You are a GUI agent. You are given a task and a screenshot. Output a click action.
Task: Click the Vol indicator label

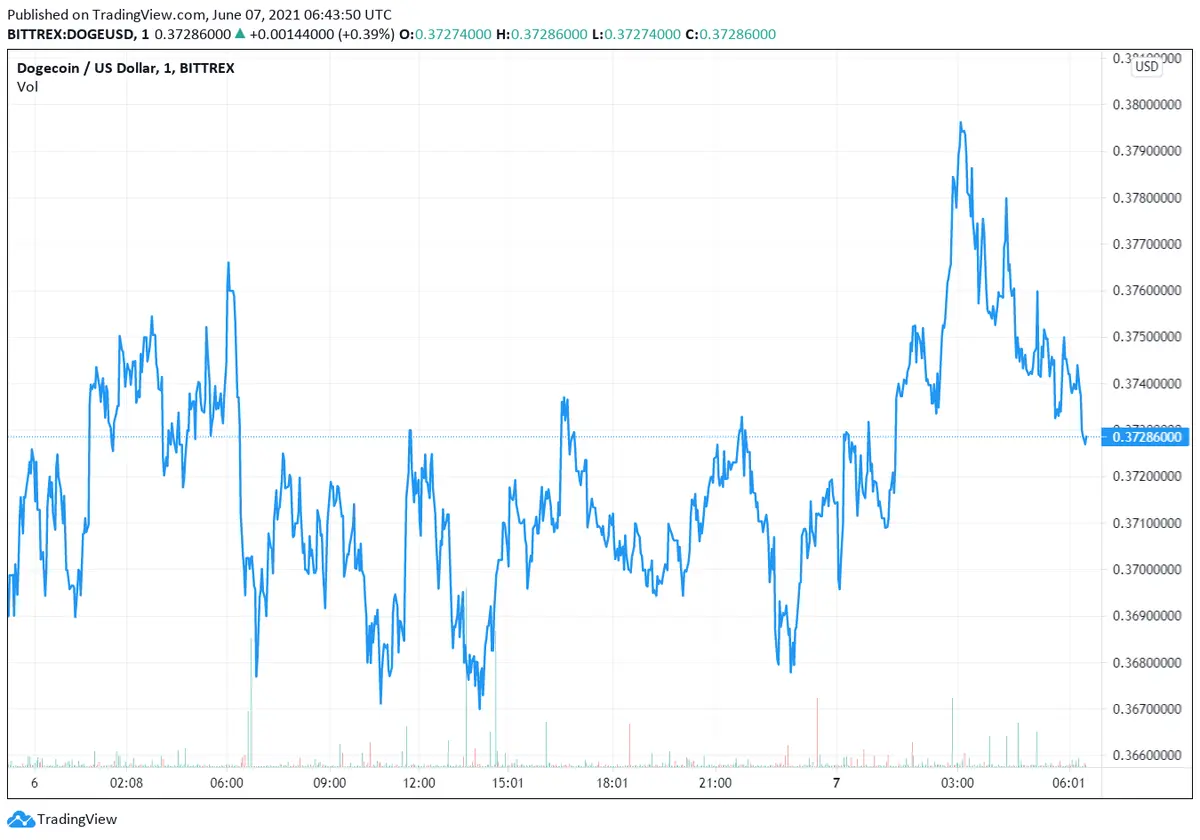[27, 87]
